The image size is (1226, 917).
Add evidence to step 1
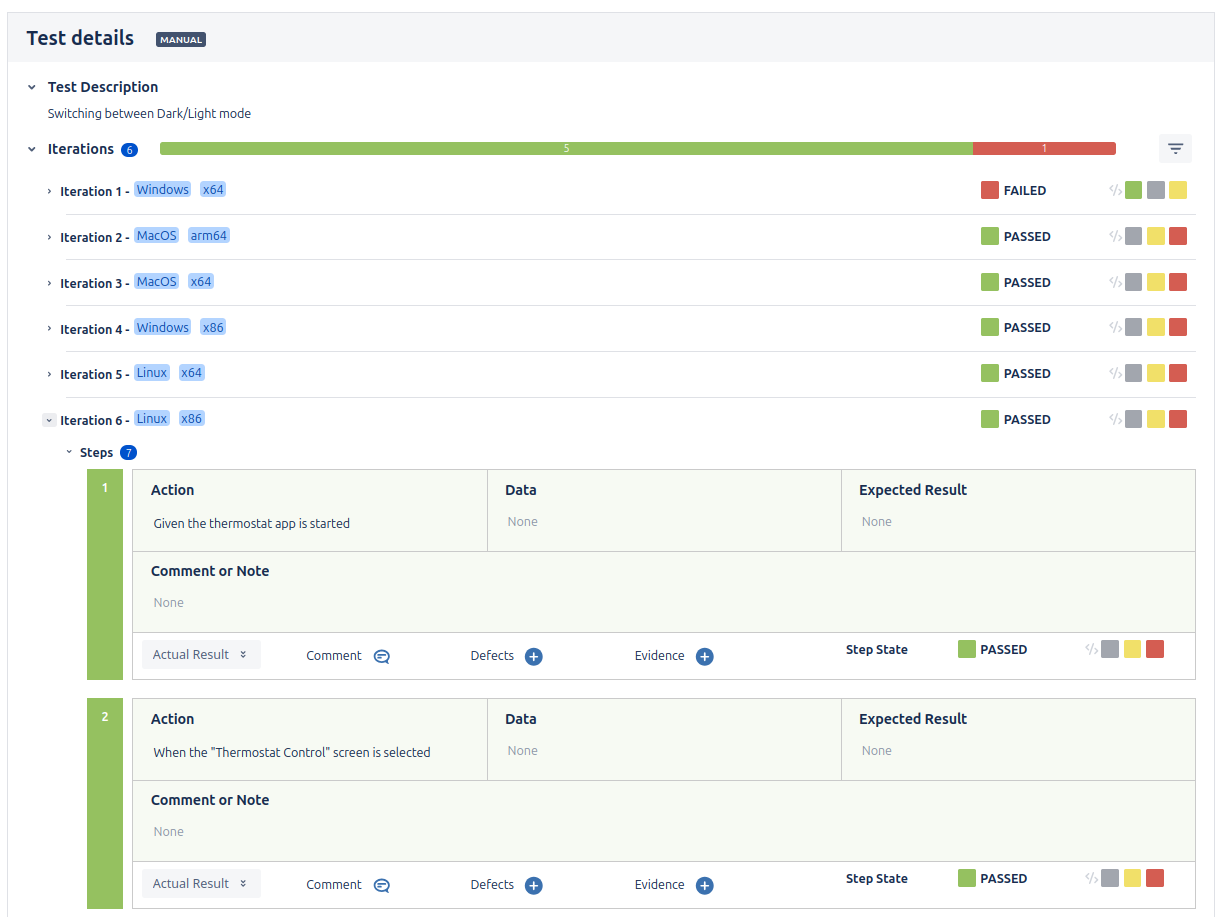(704, 657)
